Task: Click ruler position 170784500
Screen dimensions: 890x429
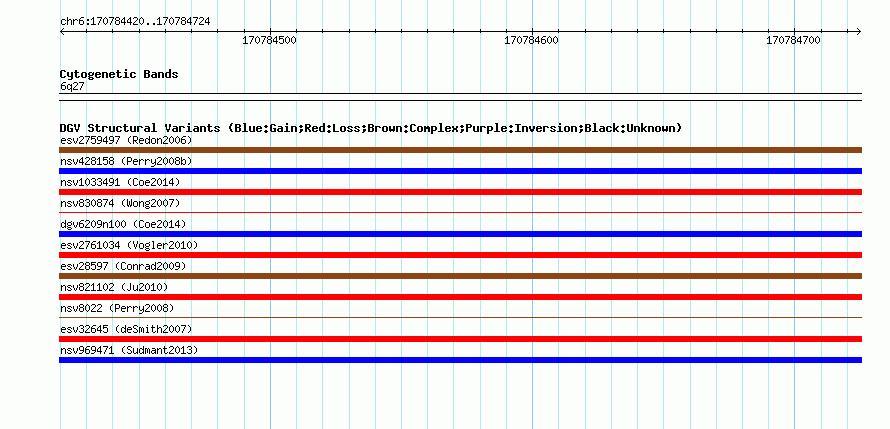Action: click(x=270, y=40)
